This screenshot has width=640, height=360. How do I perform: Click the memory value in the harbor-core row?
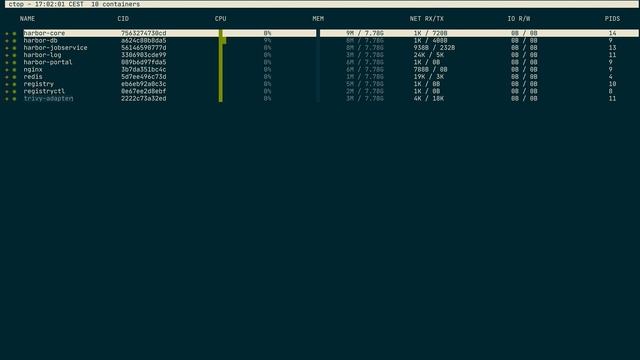[365, 33]
